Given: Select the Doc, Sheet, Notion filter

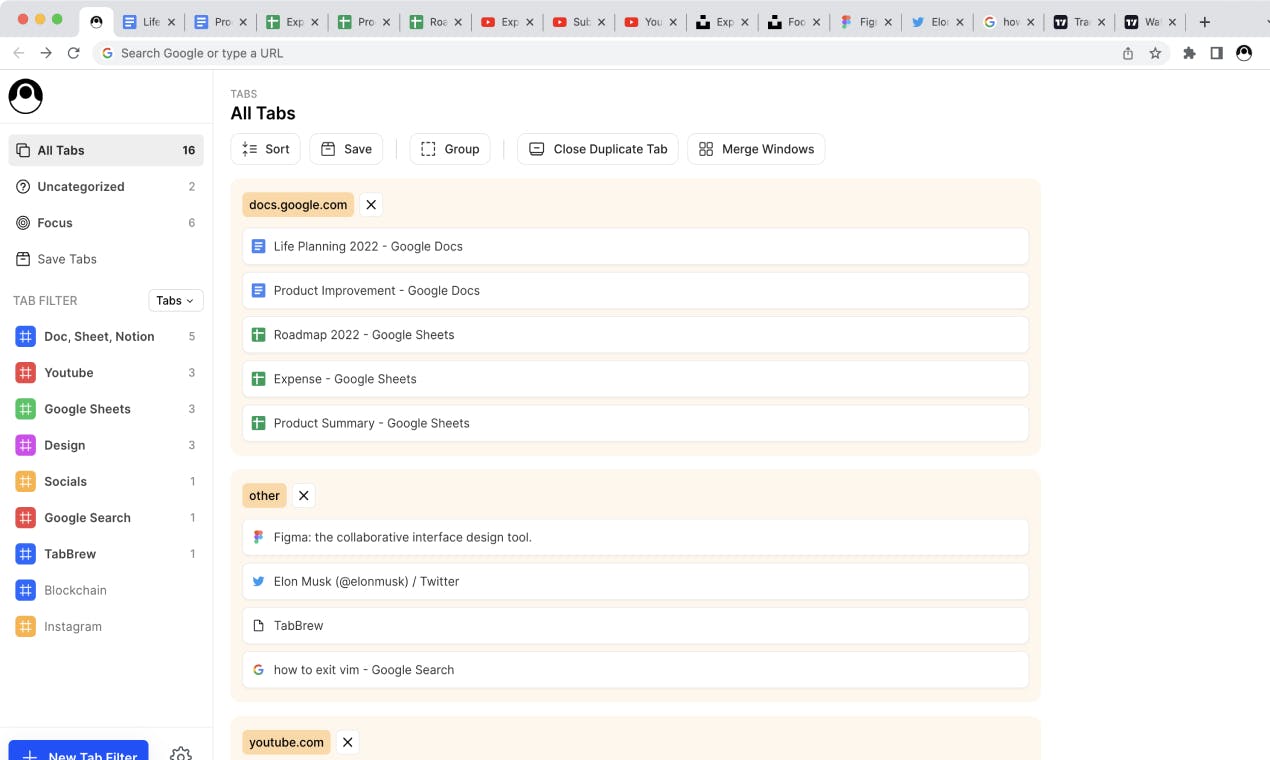Looking at the screenshot, I should pyautogui.click(x=106, y=337).
